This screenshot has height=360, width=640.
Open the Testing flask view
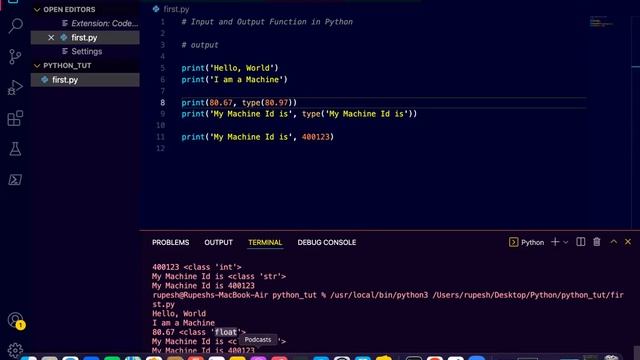pyautogui.click(x=15, y=149)
